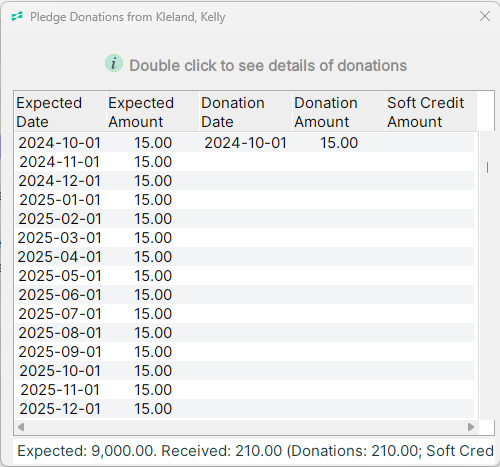Click the vertical scrollbar thumb
This screenshot has height=467, width=500.
pyautogui.click(x=487, y=167)
